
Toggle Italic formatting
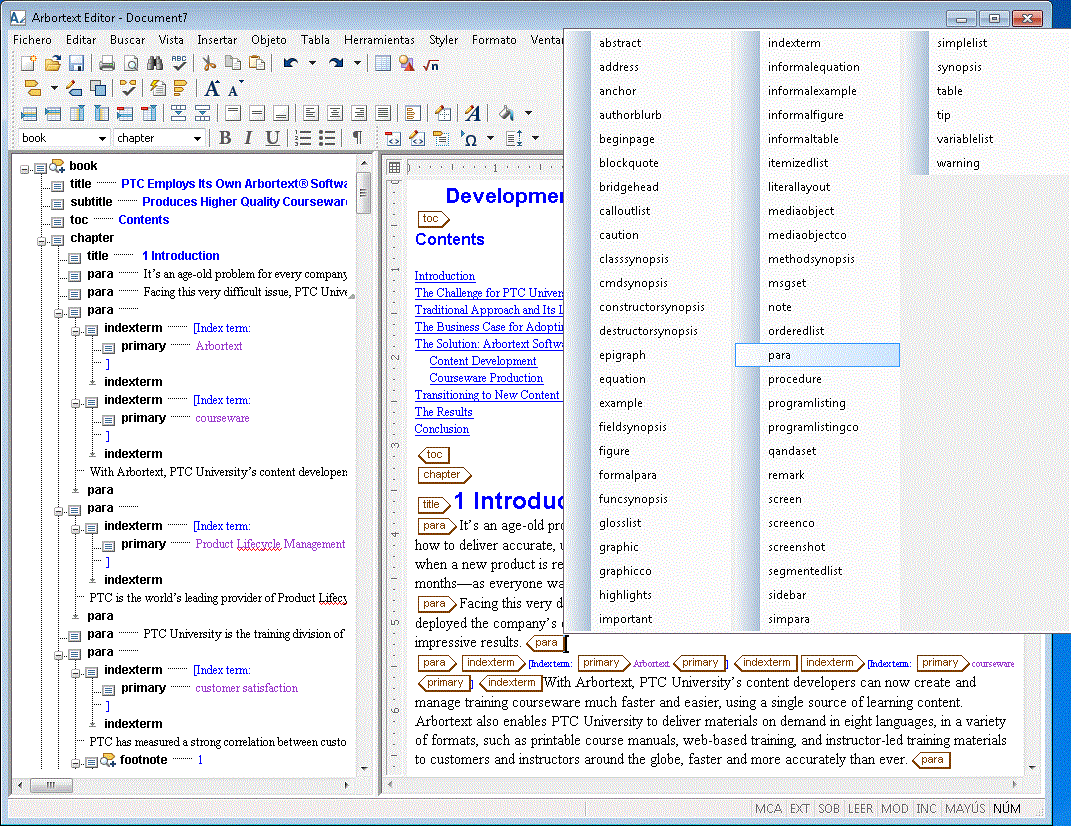(249, 138)
